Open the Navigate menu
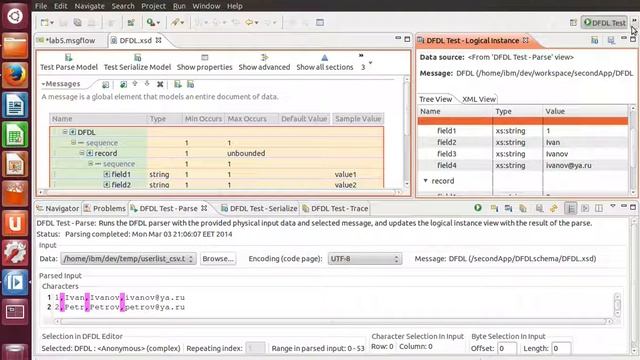Viewport: 640px width, 360px height. 89,6
